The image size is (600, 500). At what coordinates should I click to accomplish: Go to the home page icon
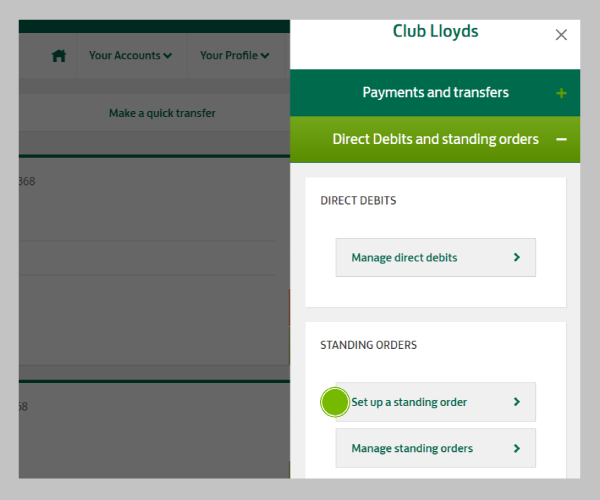[x=59, y=56]
